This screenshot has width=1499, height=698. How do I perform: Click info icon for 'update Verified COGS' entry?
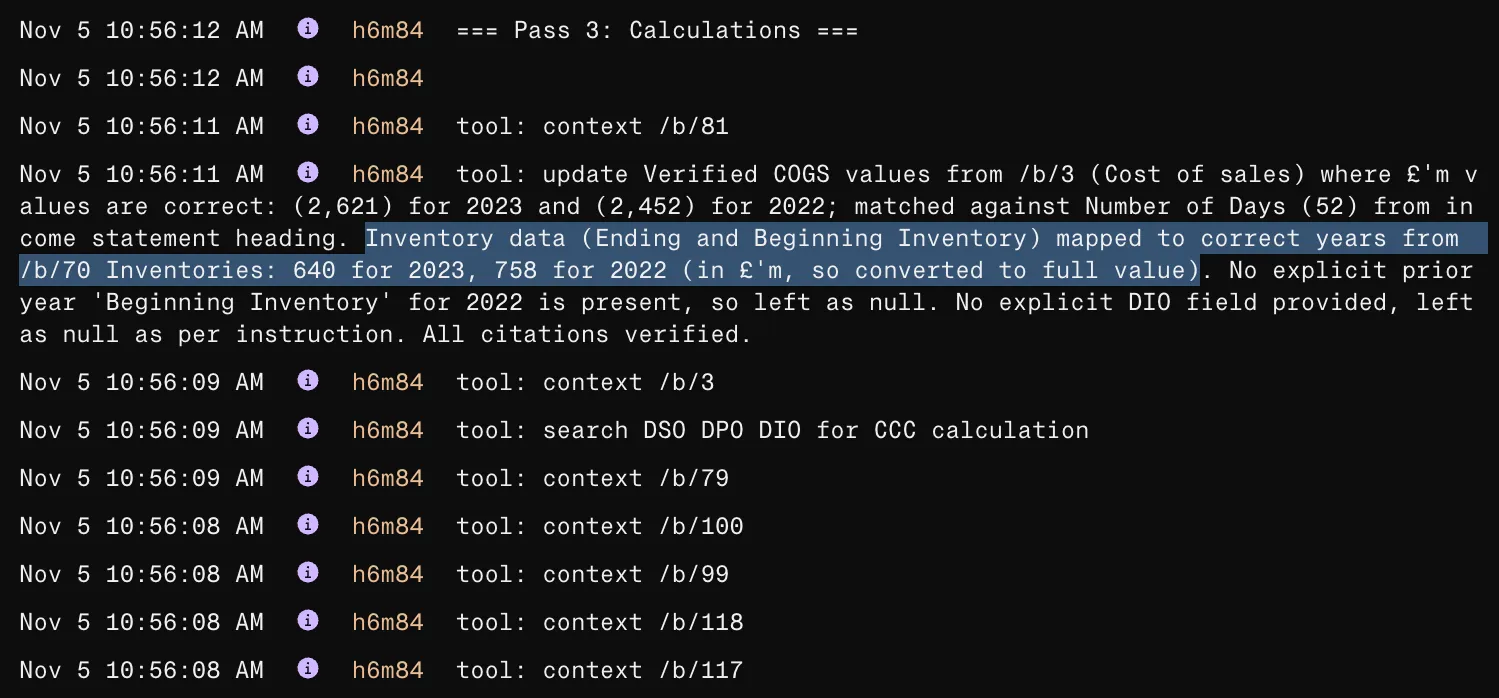point(308,173)
